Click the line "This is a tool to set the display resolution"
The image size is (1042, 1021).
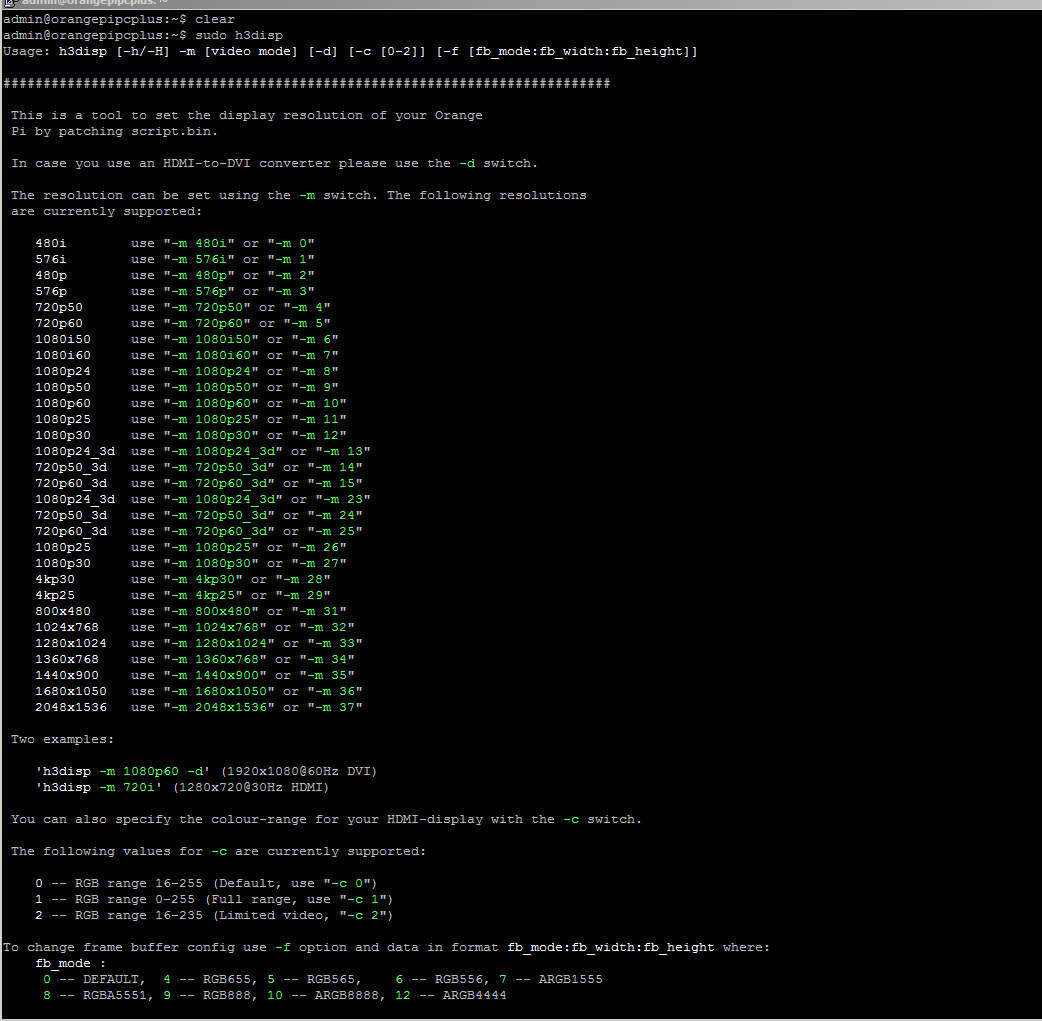tap(247, 115)
